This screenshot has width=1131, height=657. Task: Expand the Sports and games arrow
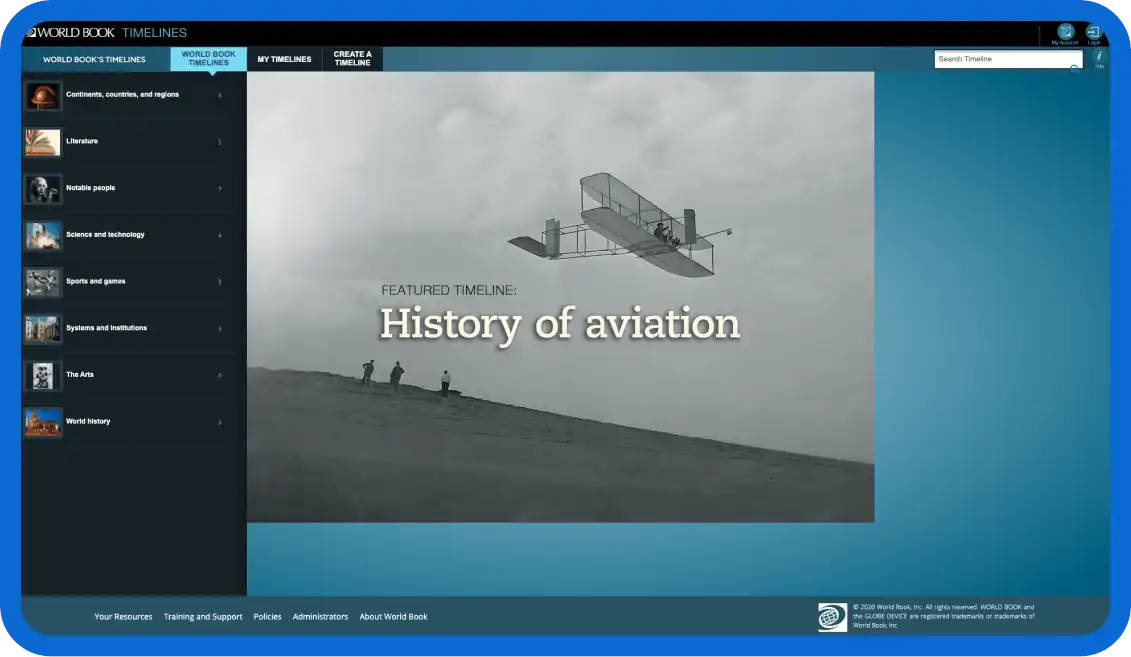click(x=220, y=282)
